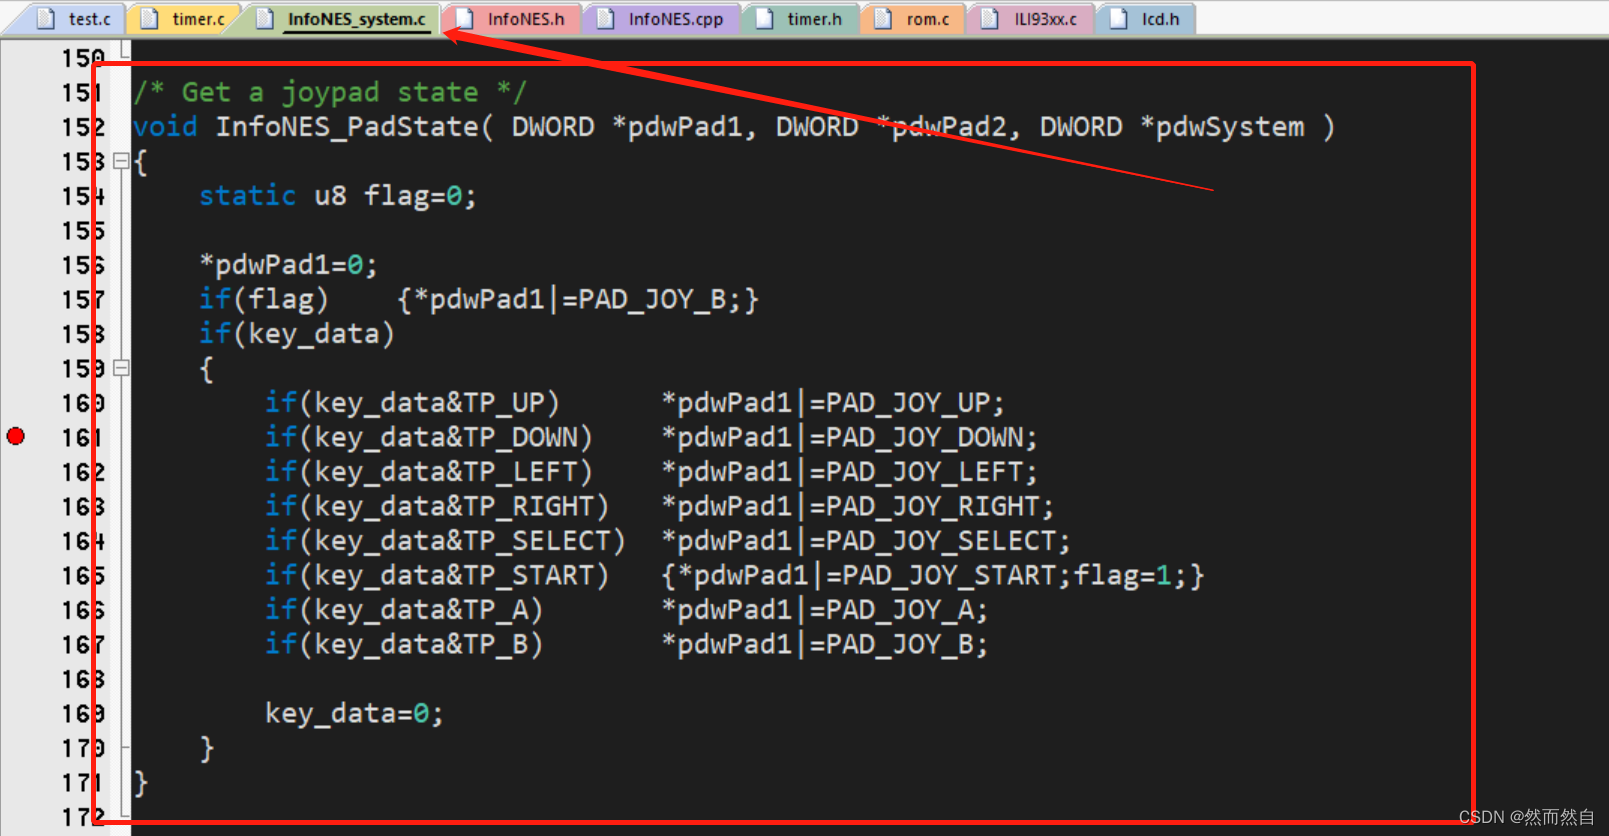
Task: Click '*pdwPad1|=PAD_JOY_RIGHT;' statement
Action: [x=858, y=506]
